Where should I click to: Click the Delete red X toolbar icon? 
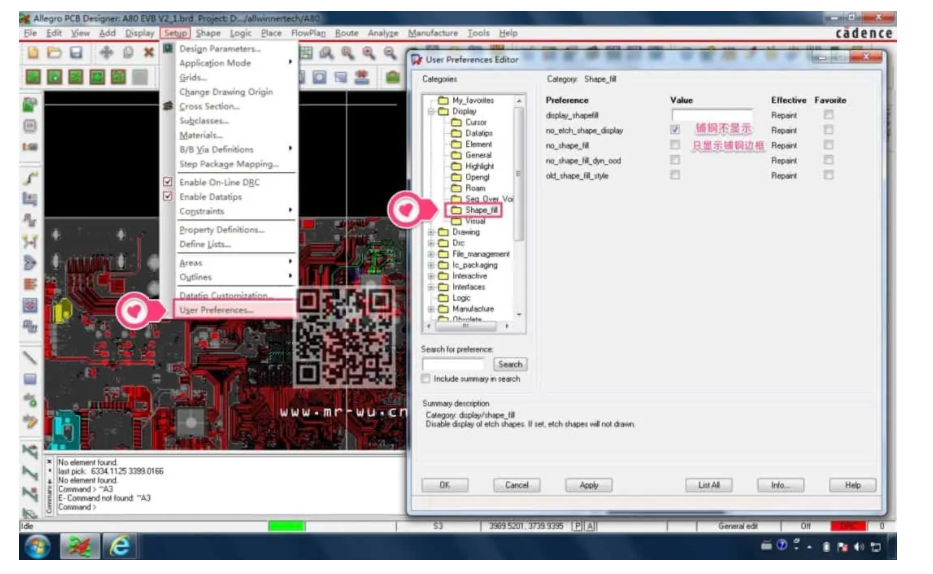click(149, 52)
